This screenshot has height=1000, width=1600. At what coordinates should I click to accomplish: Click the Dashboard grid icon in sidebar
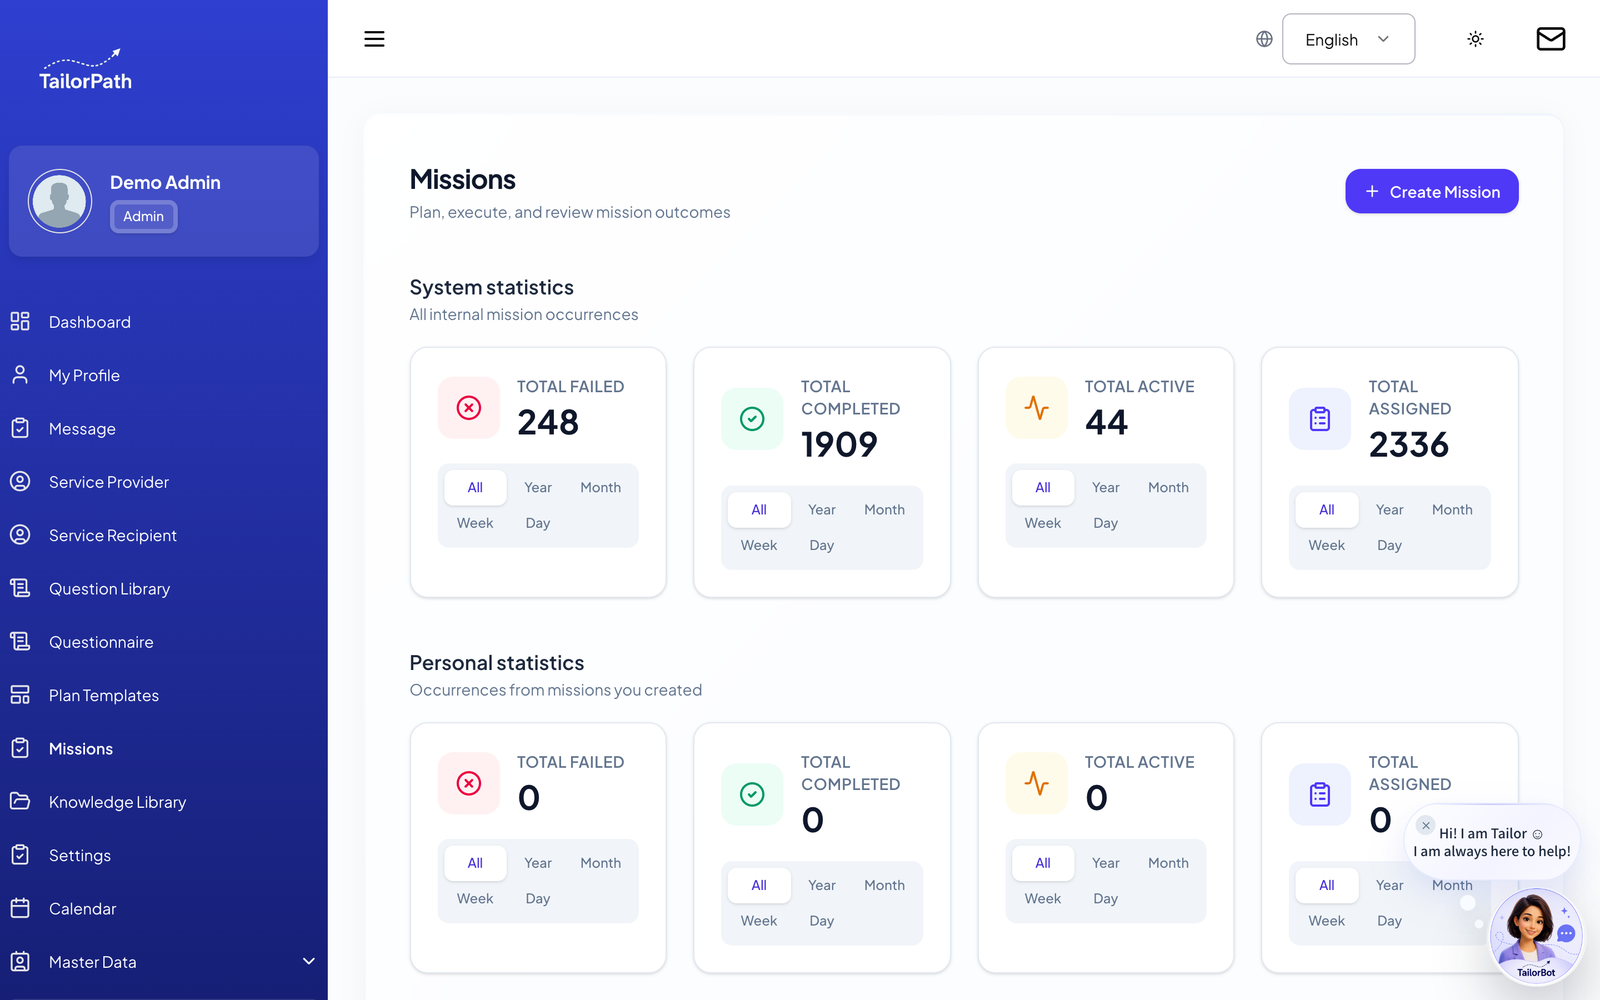pyautogui.click(x=20, y=321)
